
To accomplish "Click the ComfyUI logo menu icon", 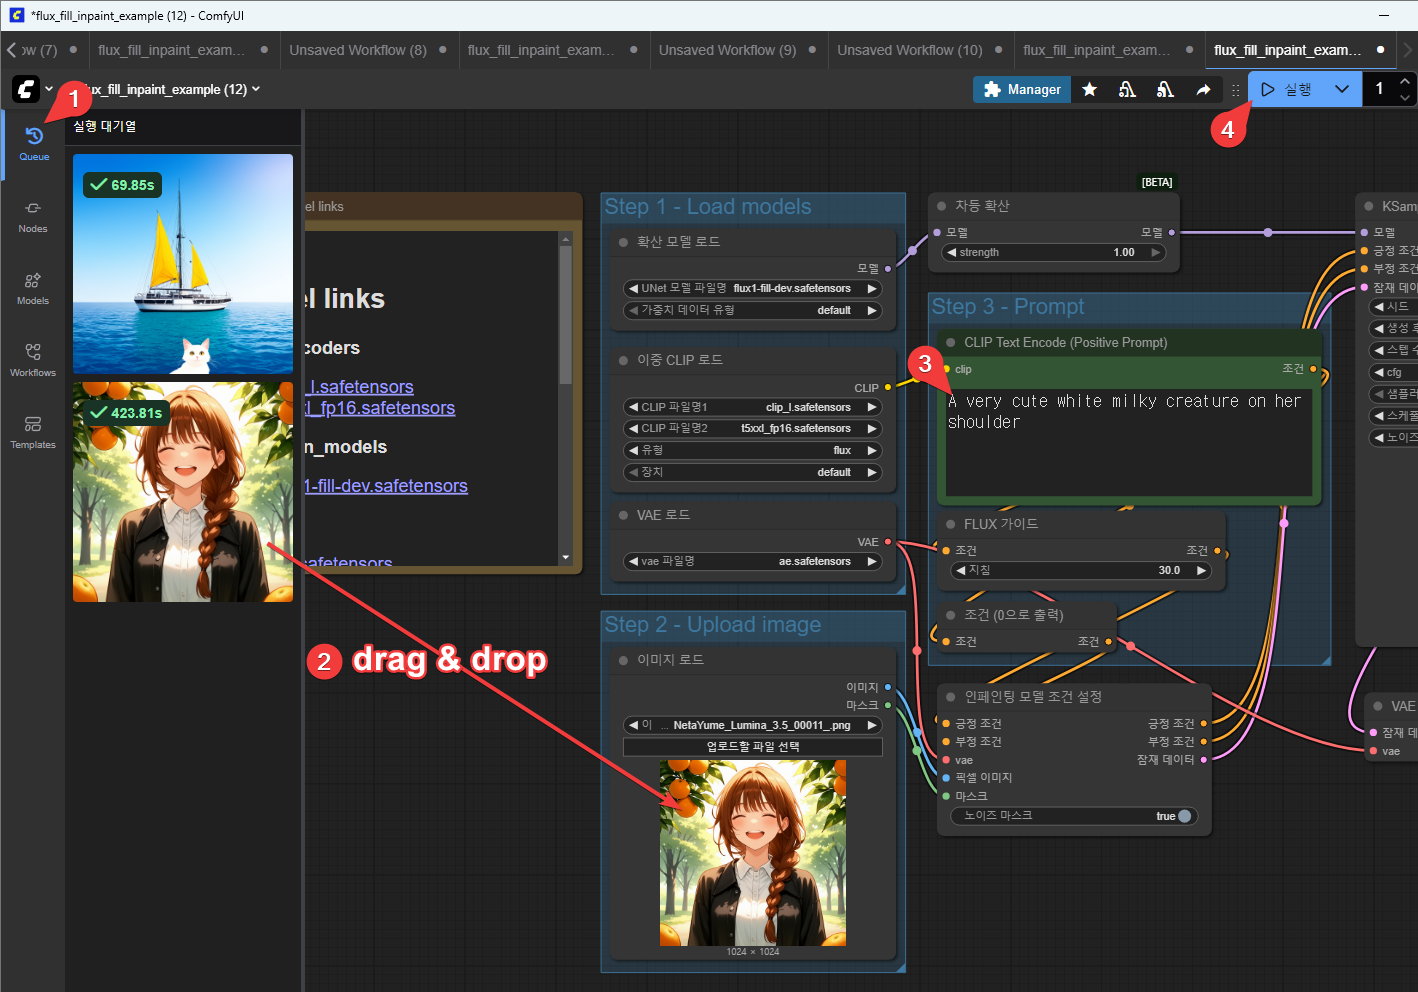I will [26, 89].
